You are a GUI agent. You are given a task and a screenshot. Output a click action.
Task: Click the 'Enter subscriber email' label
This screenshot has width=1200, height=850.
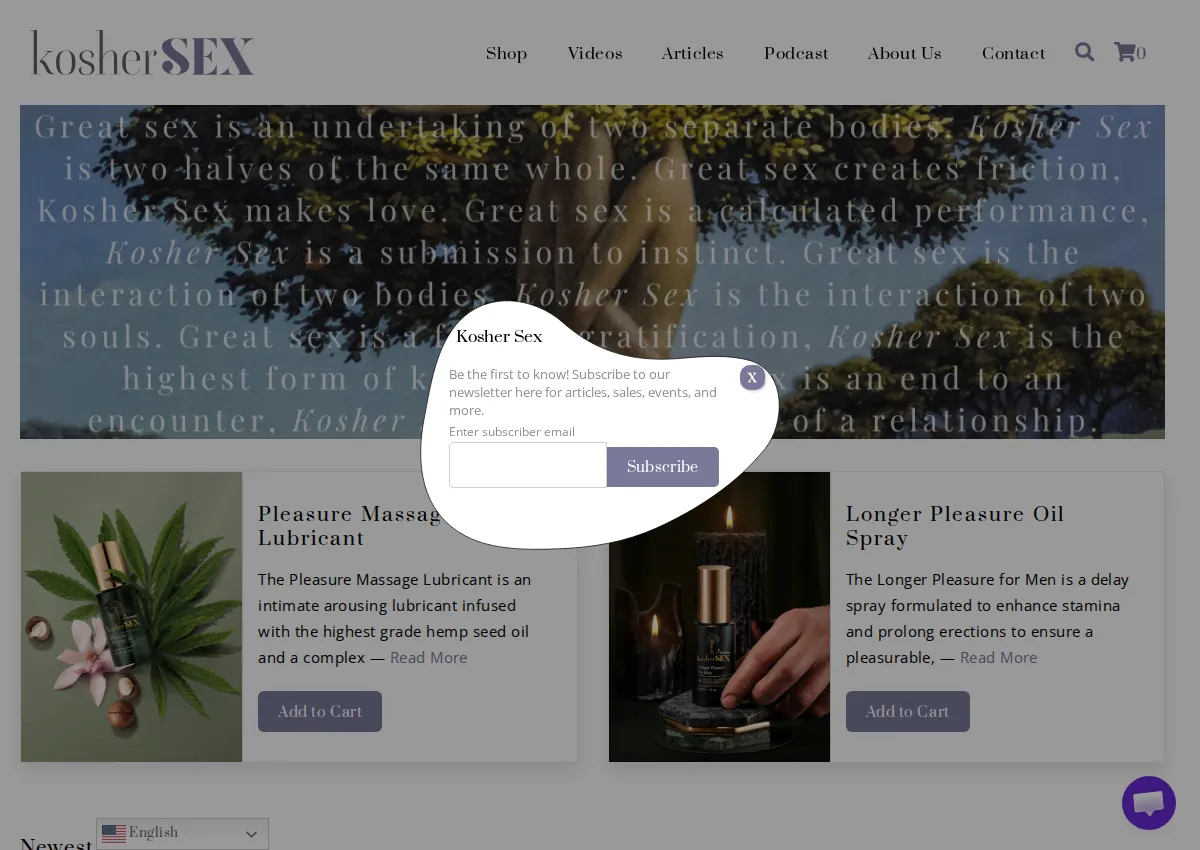pos(512,432)
